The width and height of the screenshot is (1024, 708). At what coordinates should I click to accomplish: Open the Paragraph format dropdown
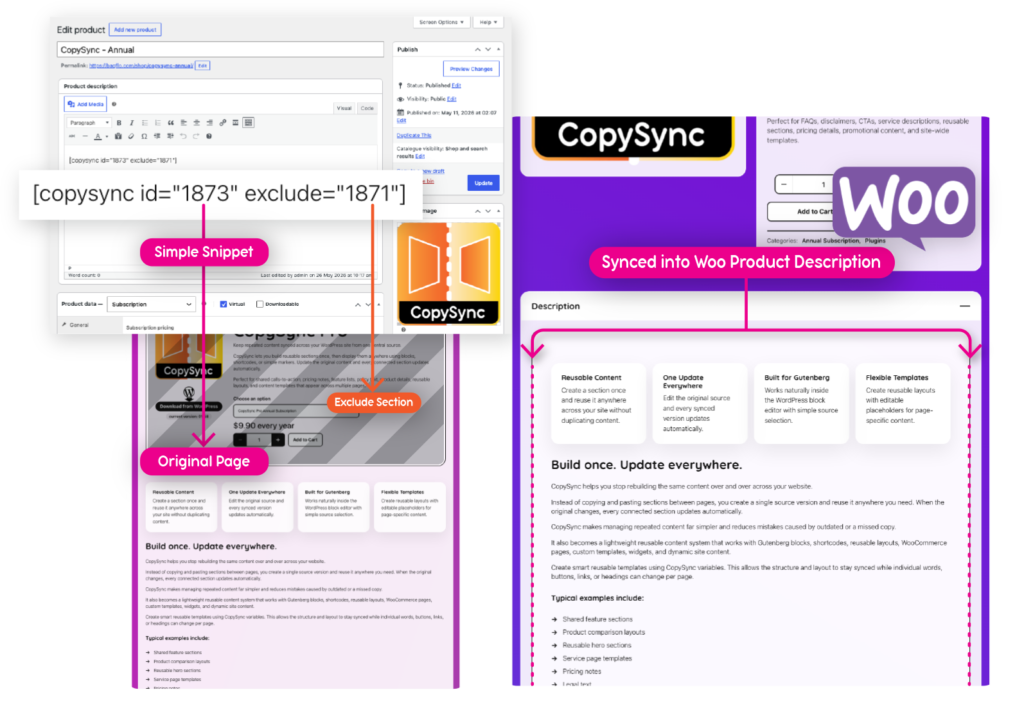89,123
